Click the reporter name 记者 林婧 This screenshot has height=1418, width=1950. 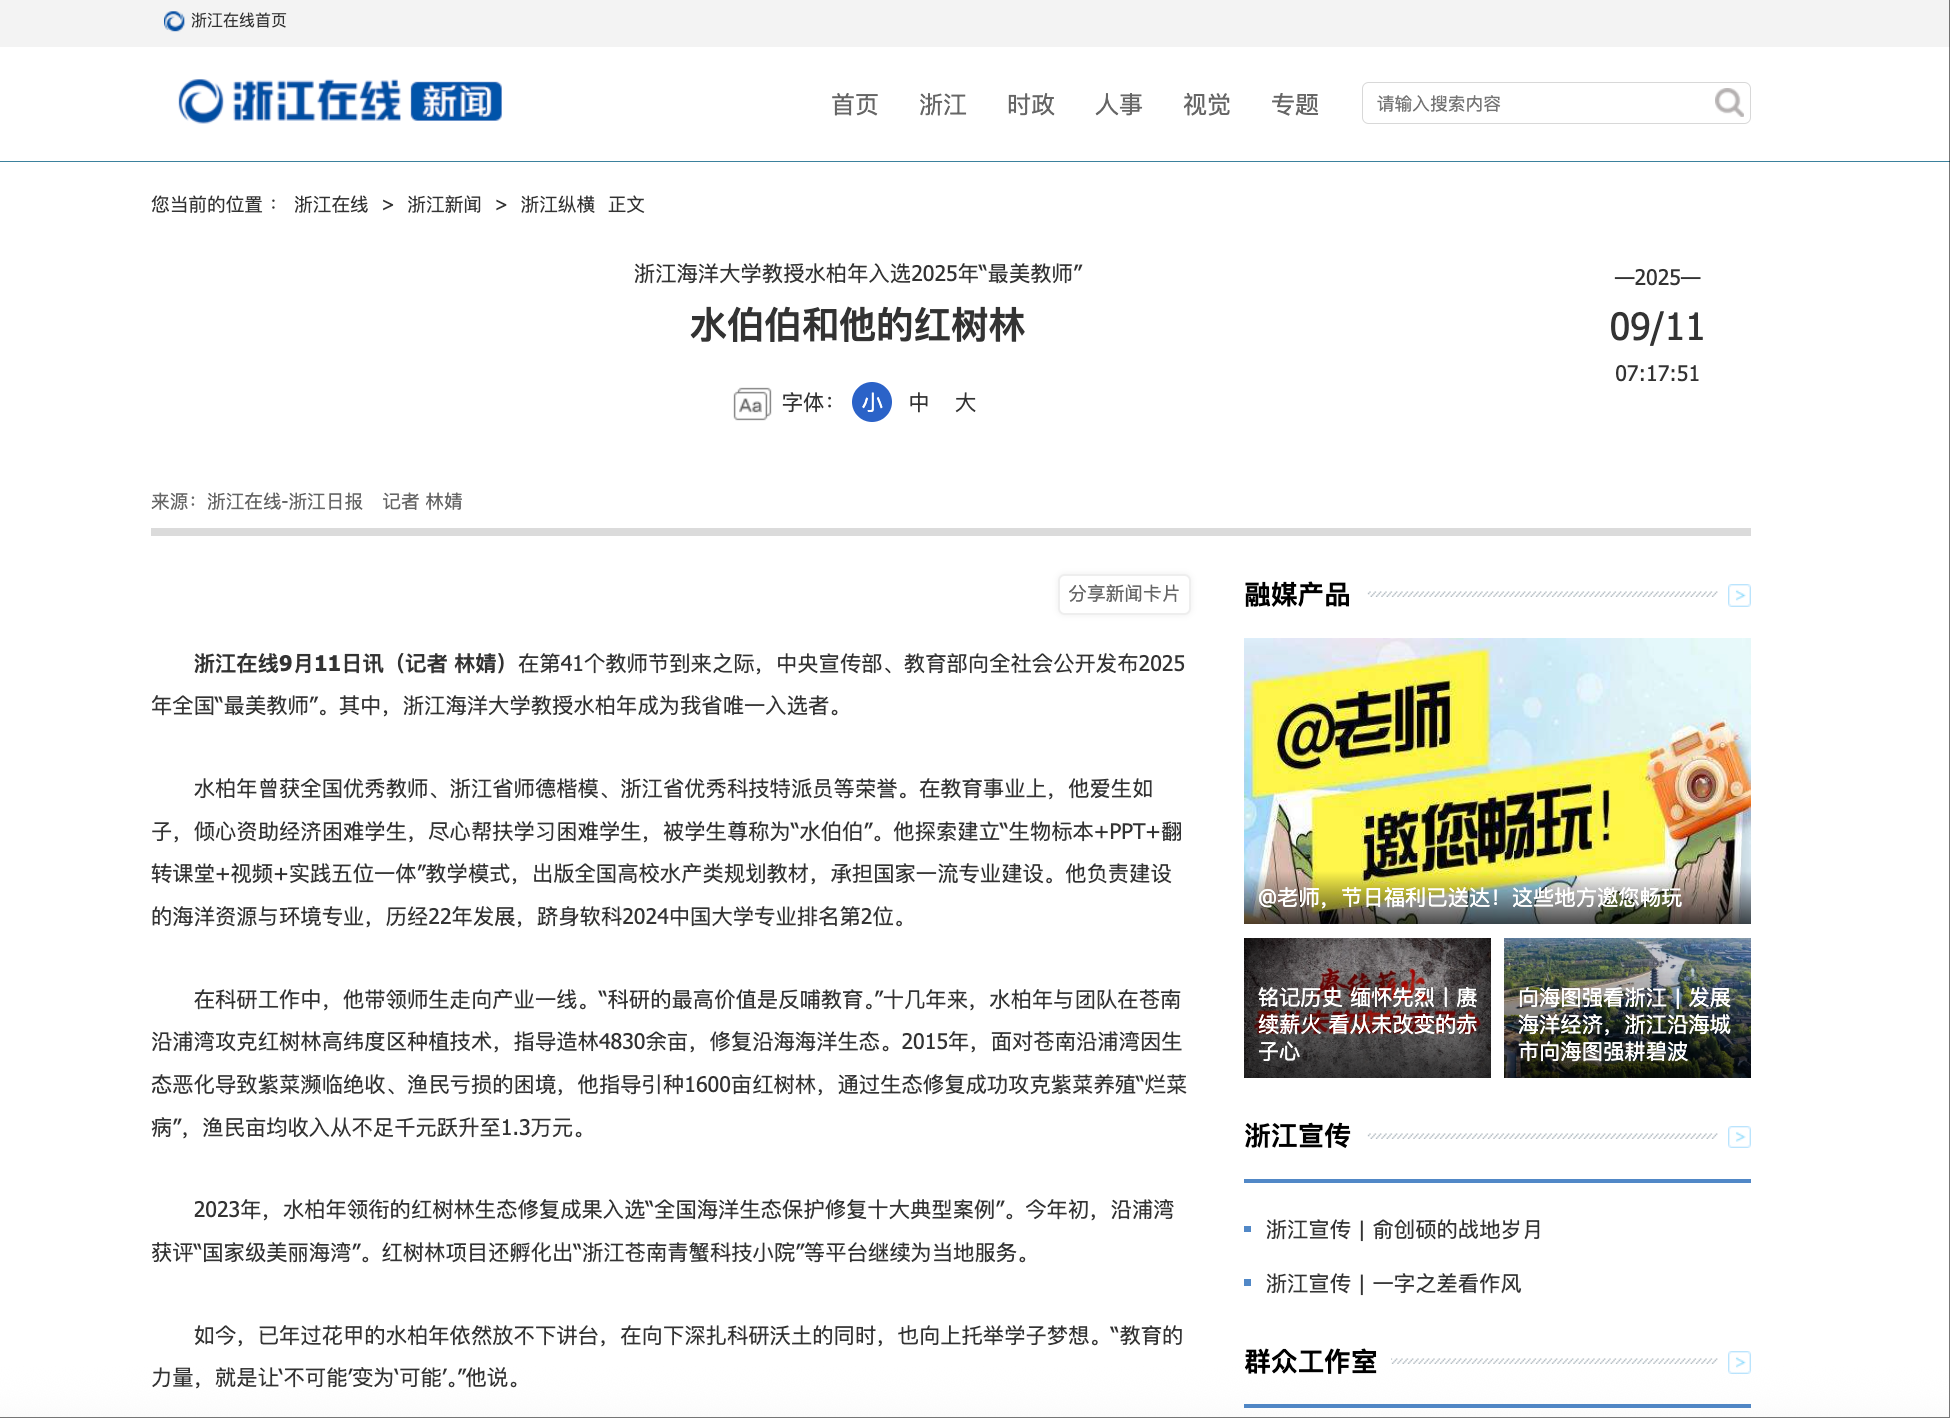tap(422, 502)
